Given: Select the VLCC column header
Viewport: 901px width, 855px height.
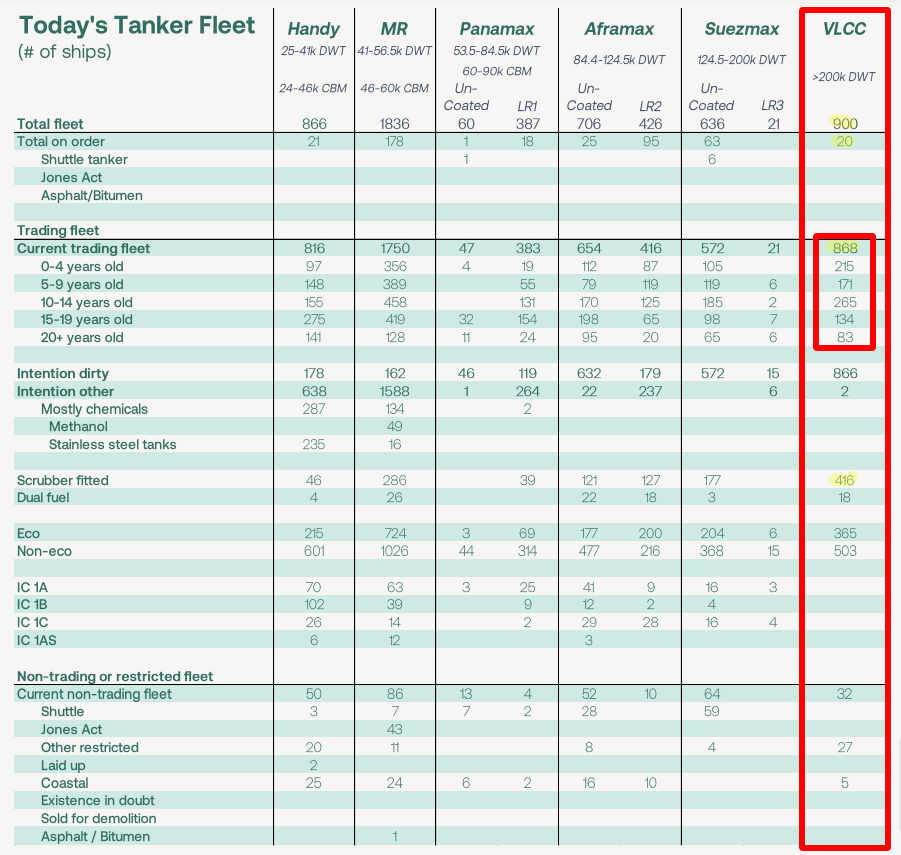Looking at the screenshot, I should coord(843,29).
